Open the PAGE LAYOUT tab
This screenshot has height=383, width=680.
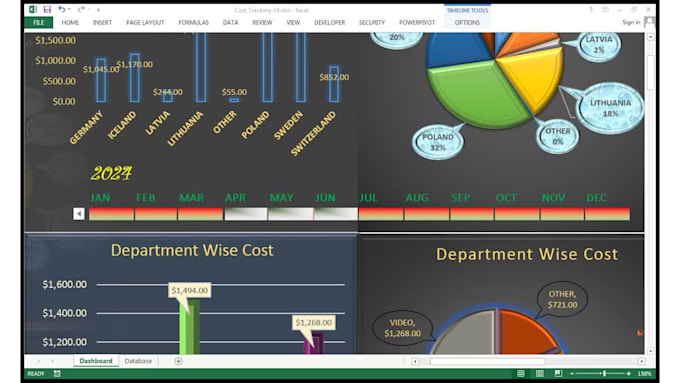click(145, 23)
